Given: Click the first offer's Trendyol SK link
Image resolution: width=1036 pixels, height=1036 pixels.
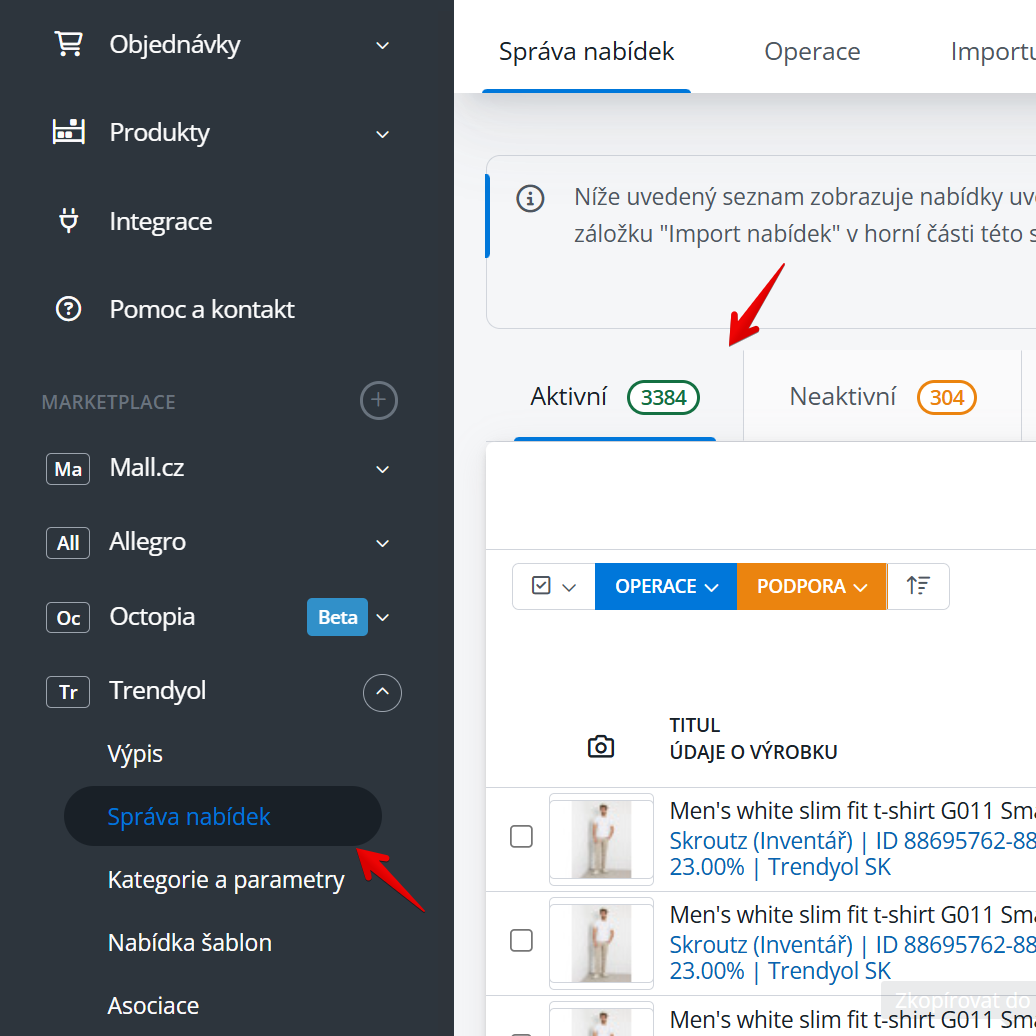Looking at the screenshot, I should tap(829, 866).
